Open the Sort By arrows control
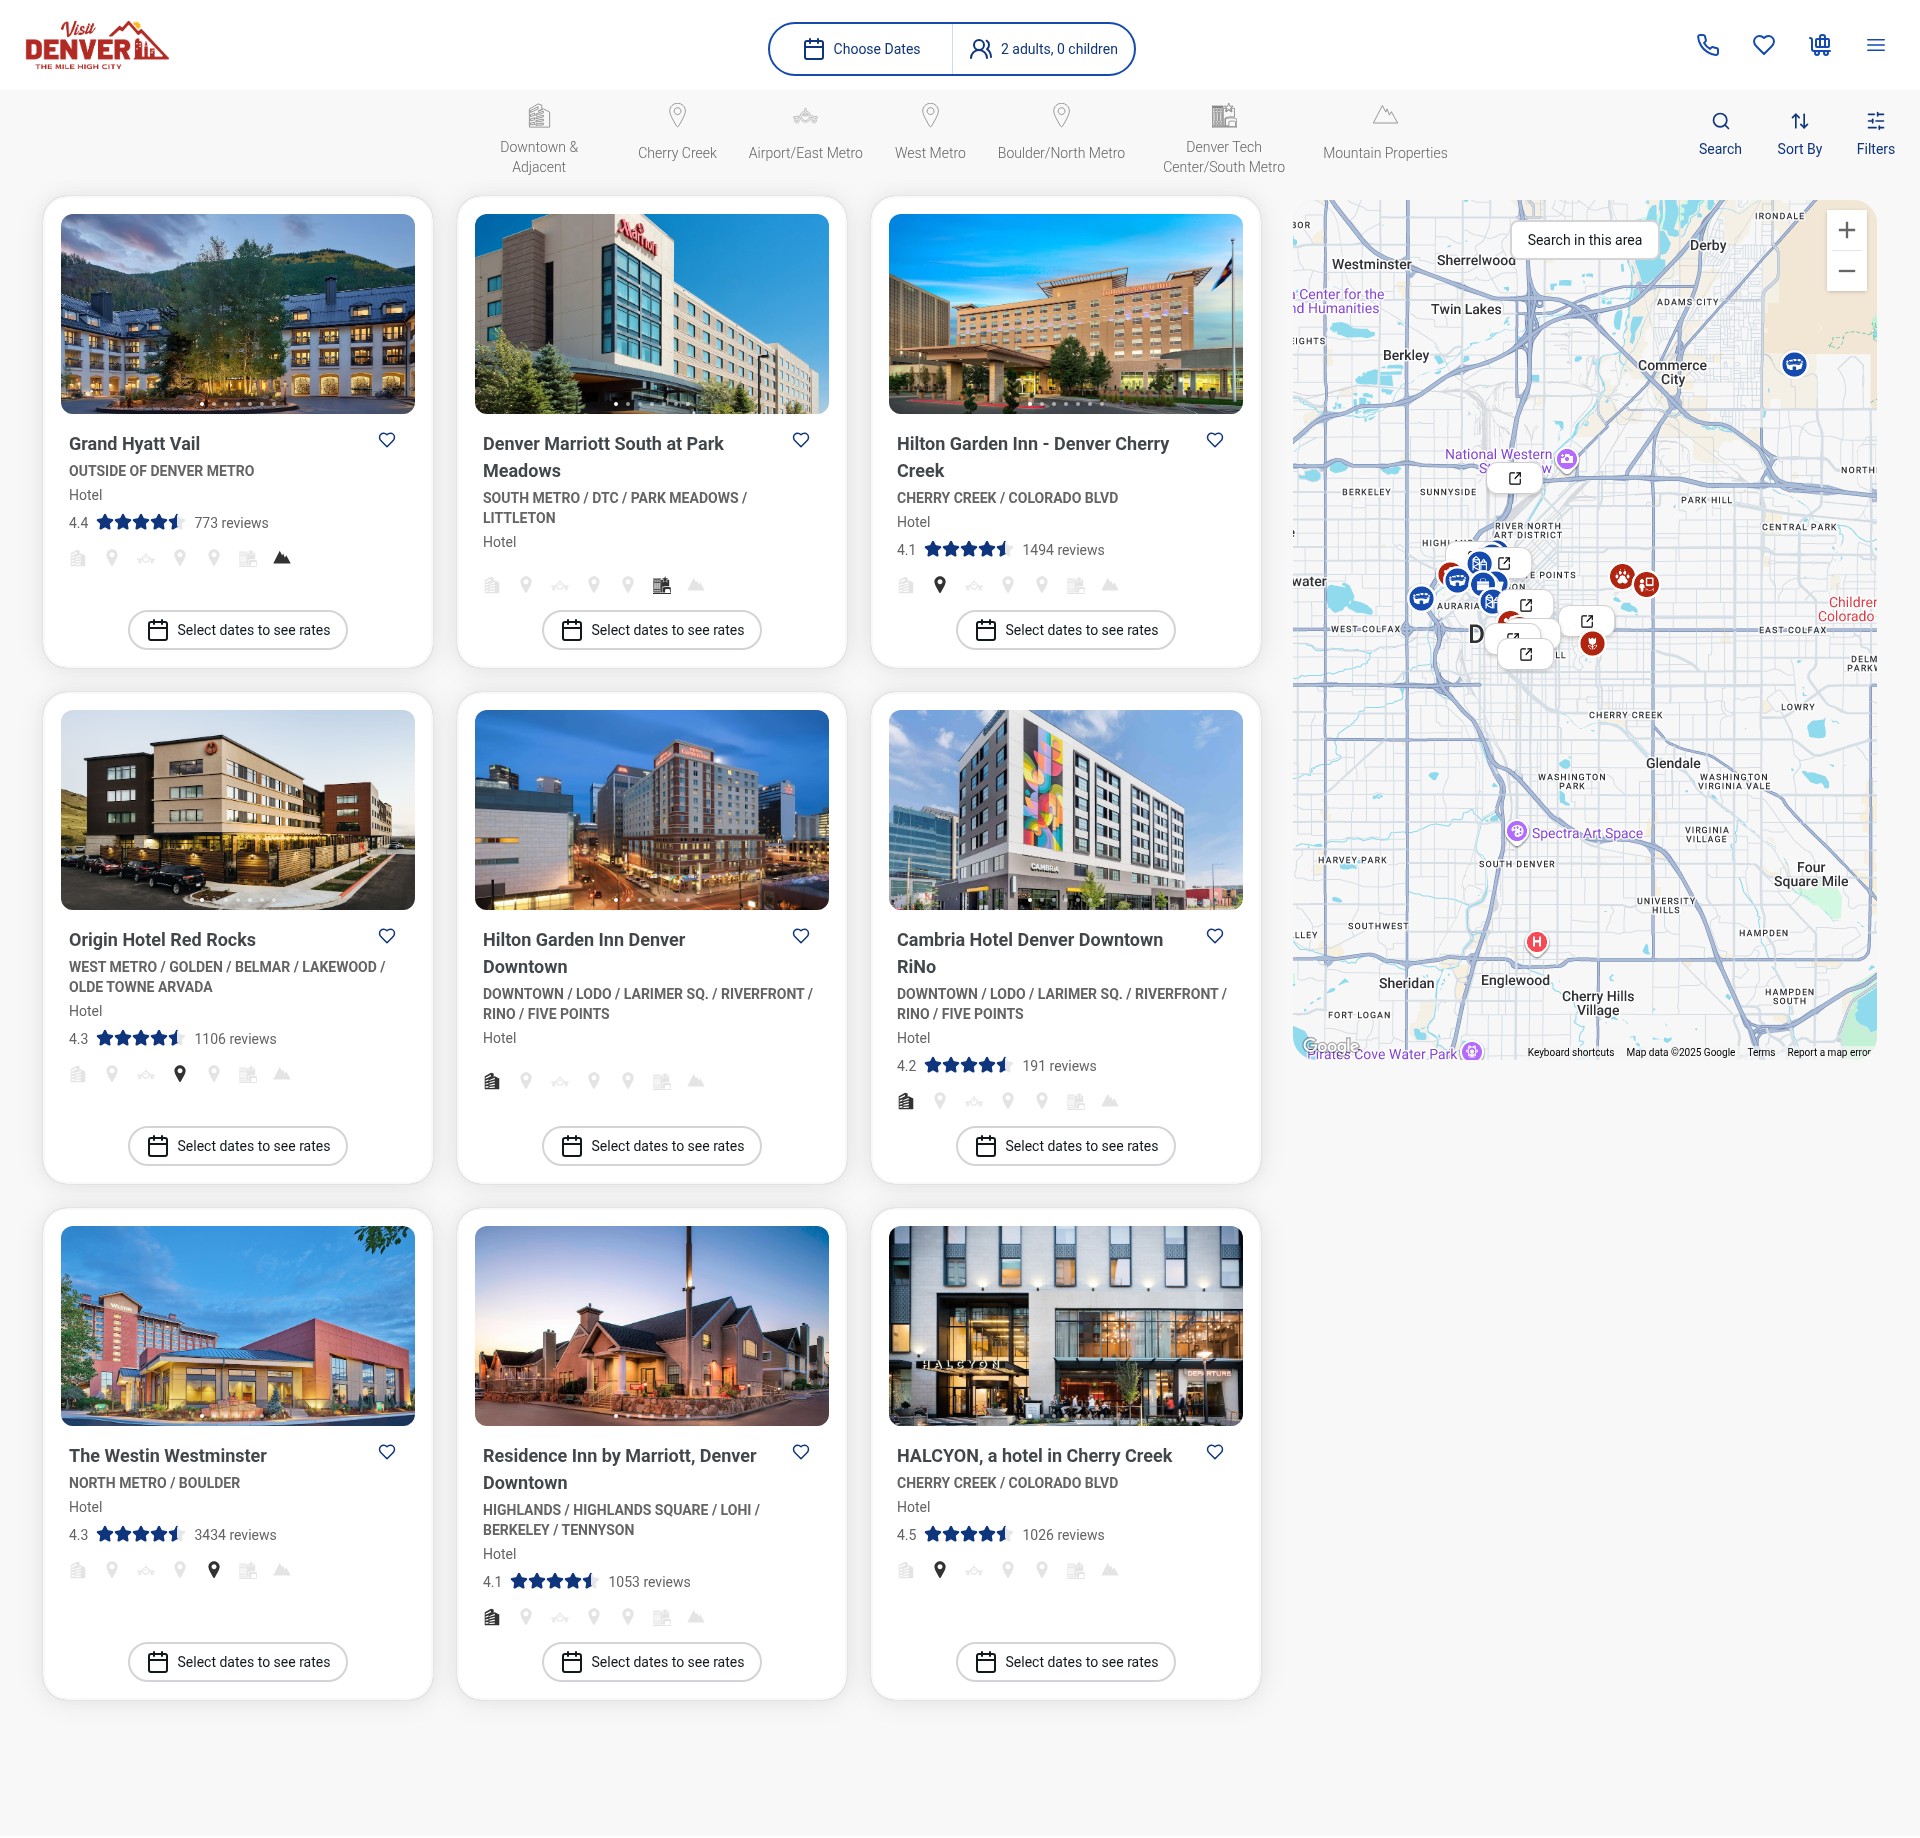The width and height of the screenshot is (1920, 1838). (x=1800, y=134)
